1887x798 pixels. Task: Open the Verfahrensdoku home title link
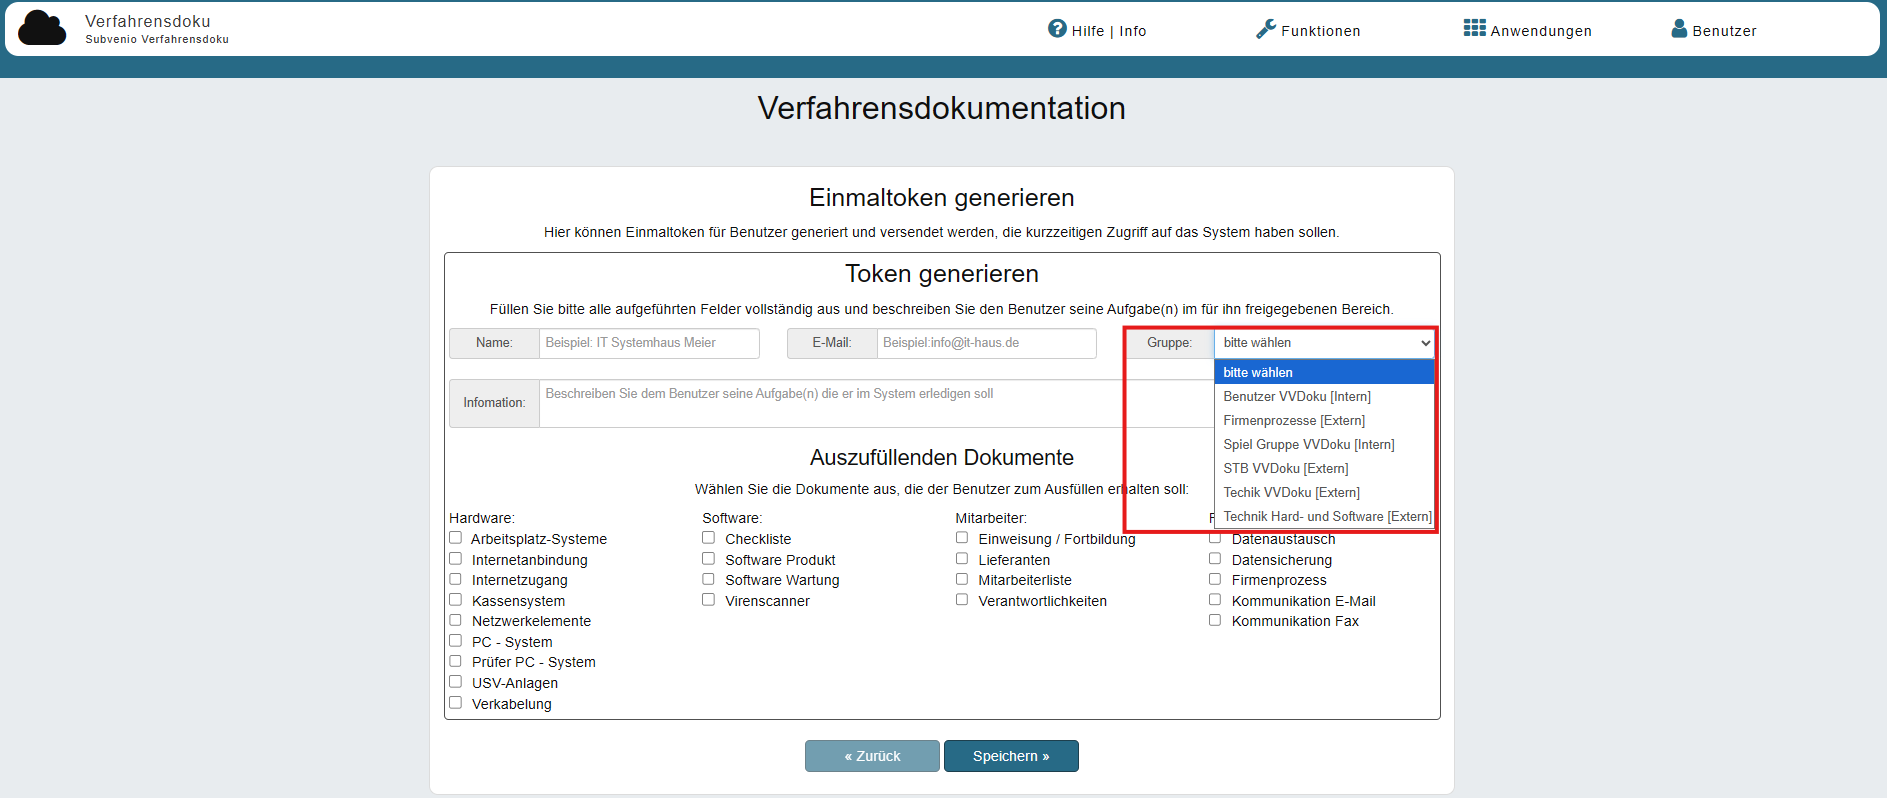pos(148,21)
